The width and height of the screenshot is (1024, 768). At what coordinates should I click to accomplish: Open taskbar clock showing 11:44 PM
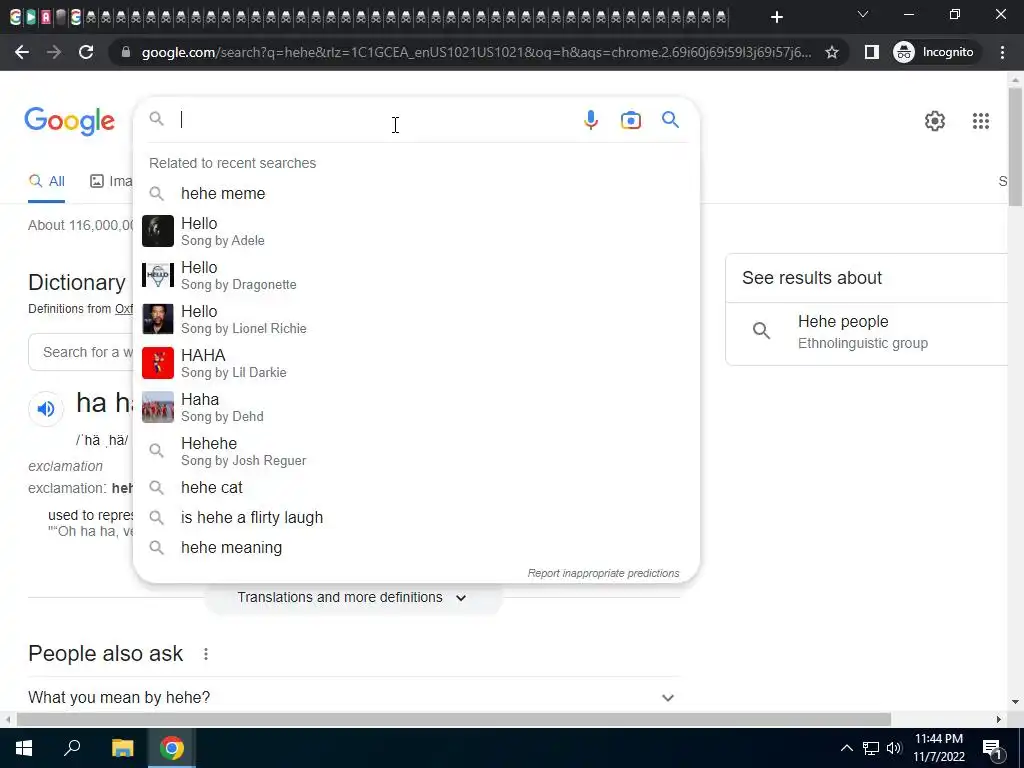coord(938,748)
